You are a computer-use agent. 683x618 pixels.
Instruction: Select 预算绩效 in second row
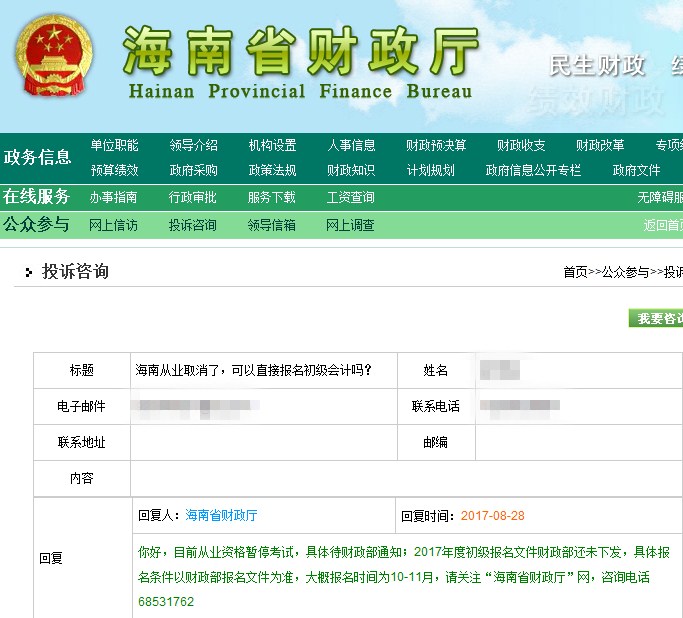click(114, 170)
